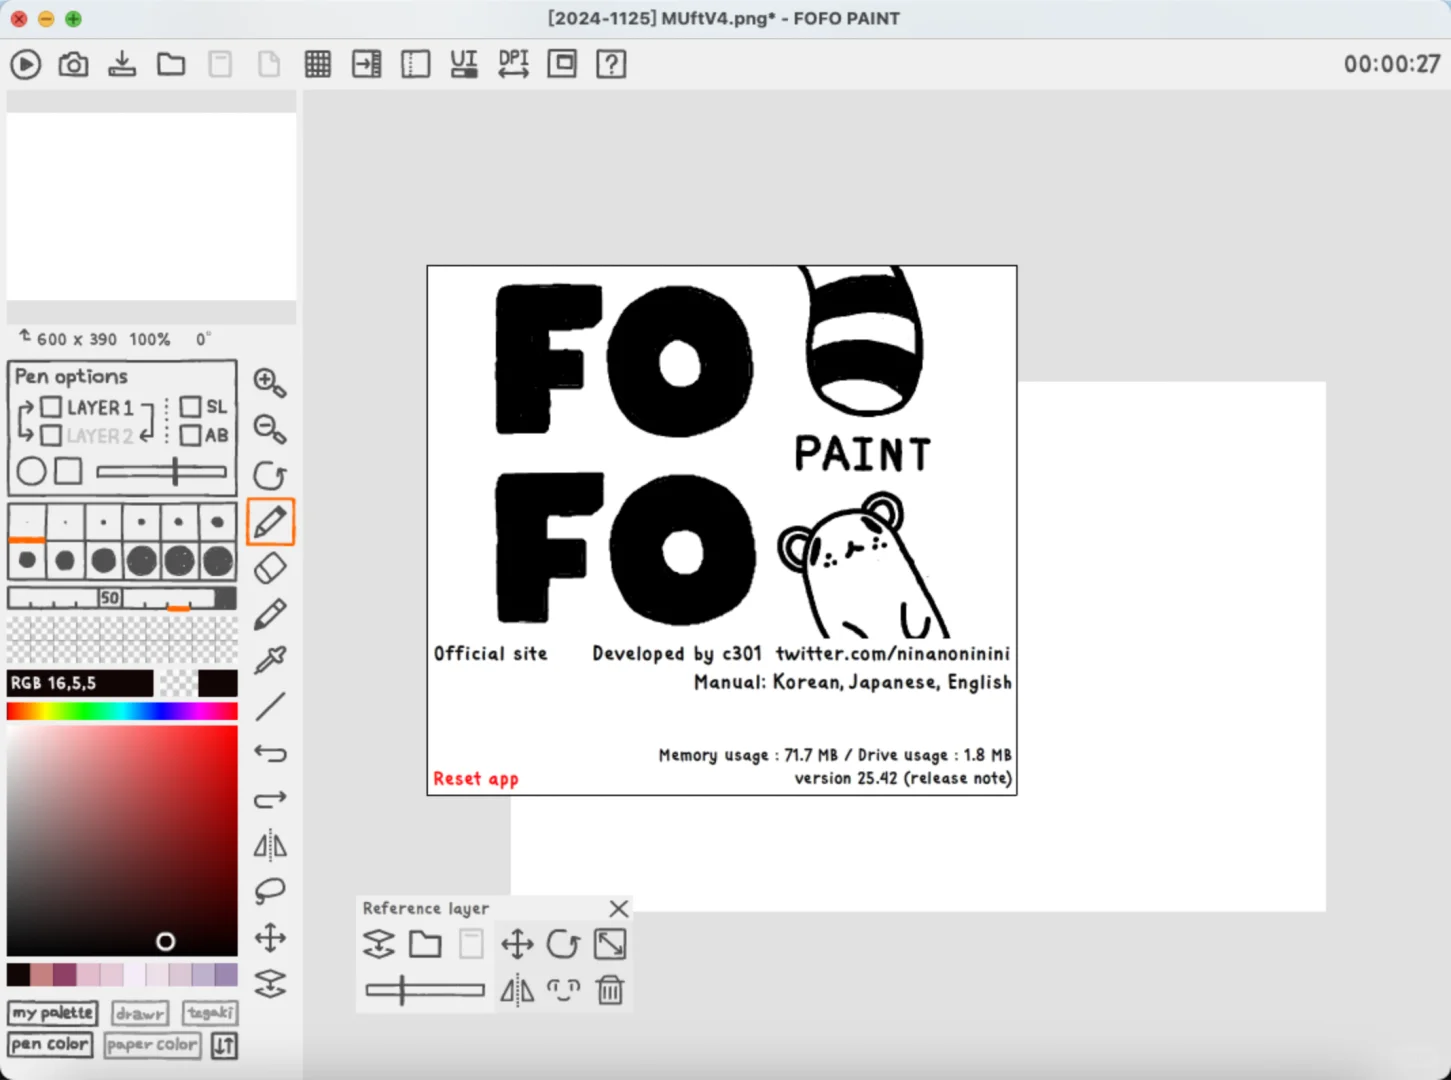Click the split panel layout icon
Screen dimensions: 1451x1080
pyautogui.click(x=415, y=65)
